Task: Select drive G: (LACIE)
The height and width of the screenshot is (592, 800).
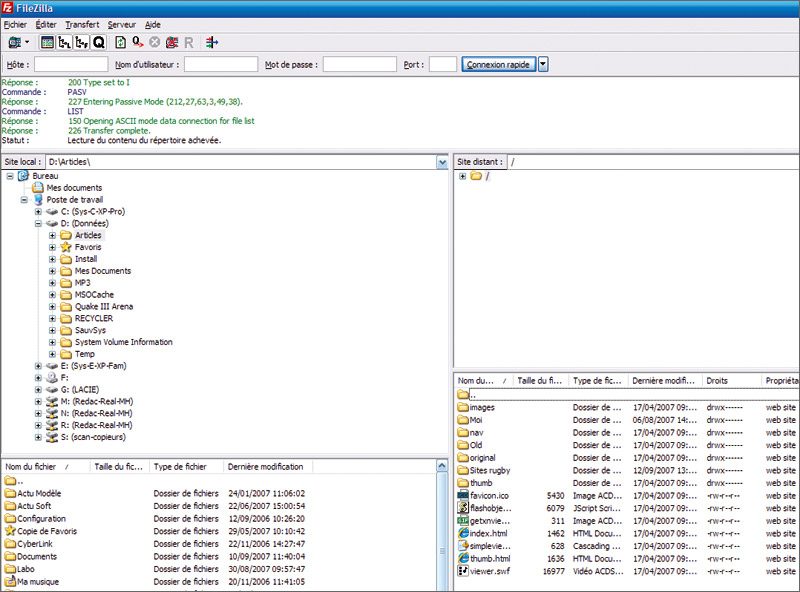Action: pos(80,389)
